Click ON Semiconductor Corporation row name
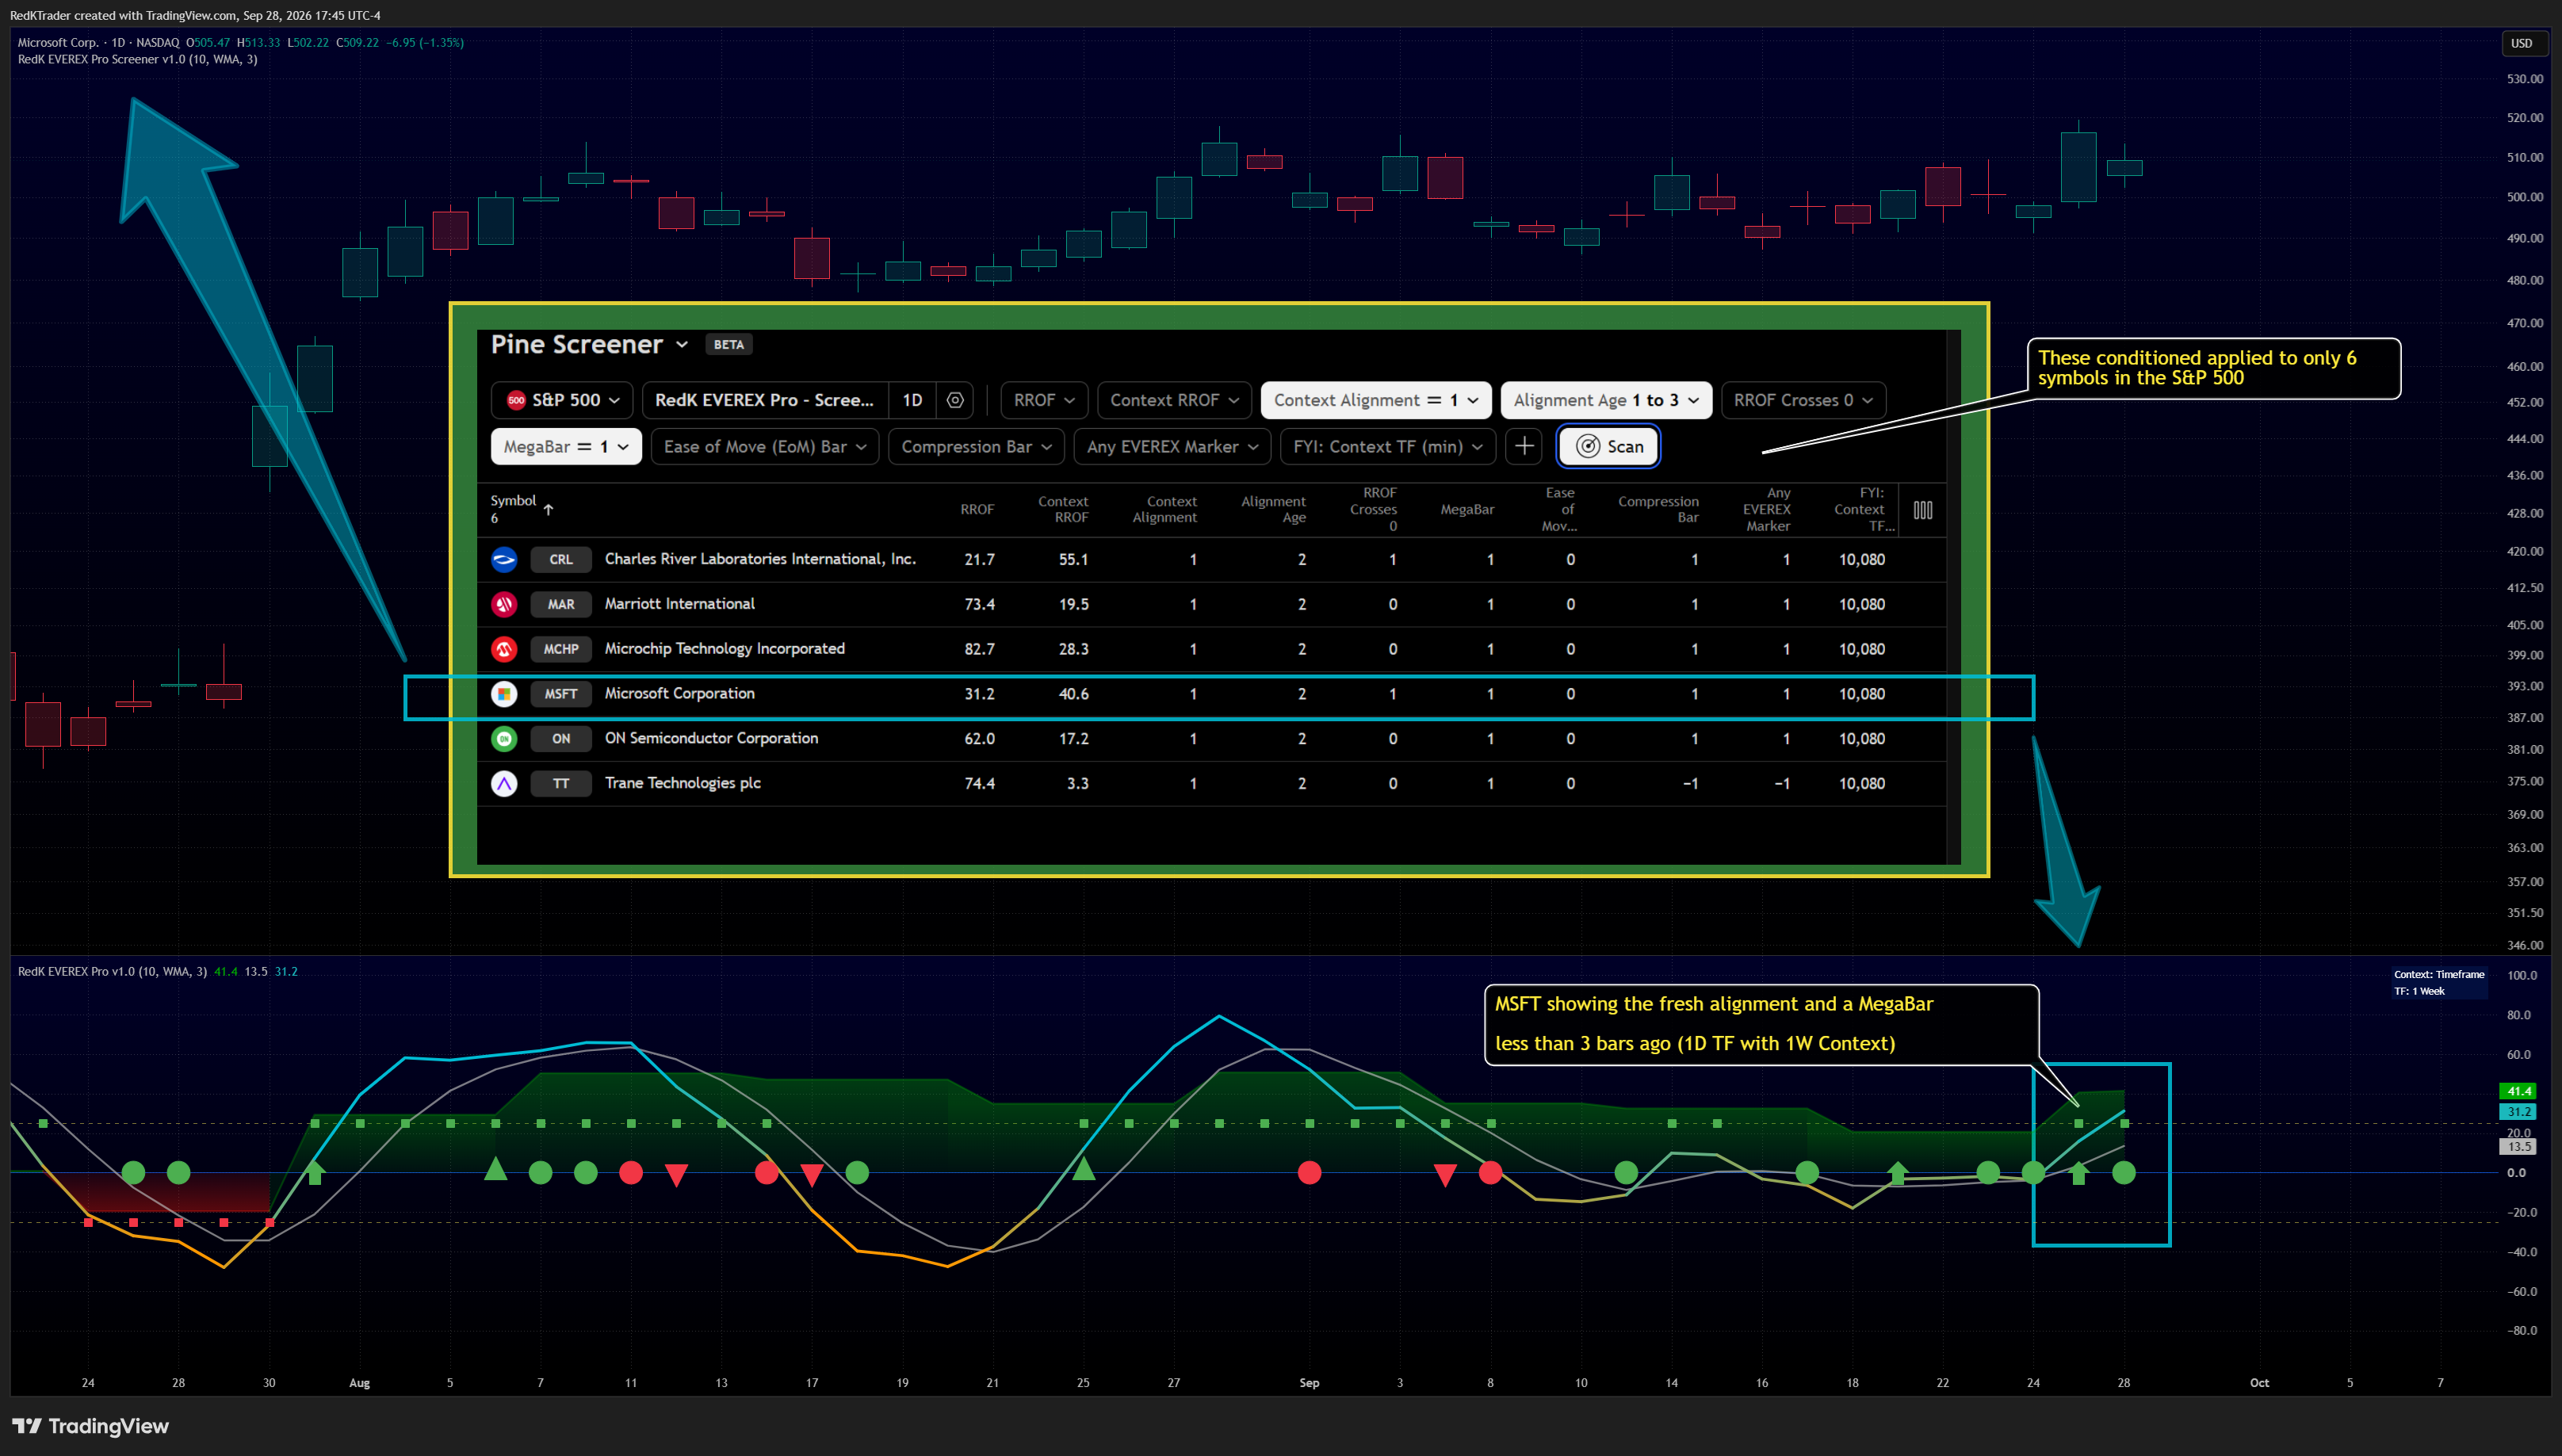The width and height of the screenshot is (2562, 1456). pyautogui.click(x=711, y=738)
